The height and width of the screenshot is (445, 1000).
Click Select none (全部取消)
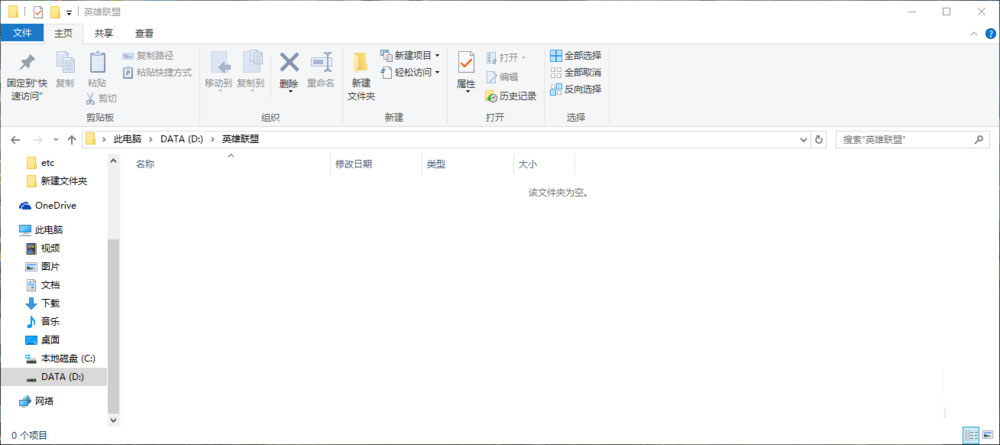click(575, 73)
